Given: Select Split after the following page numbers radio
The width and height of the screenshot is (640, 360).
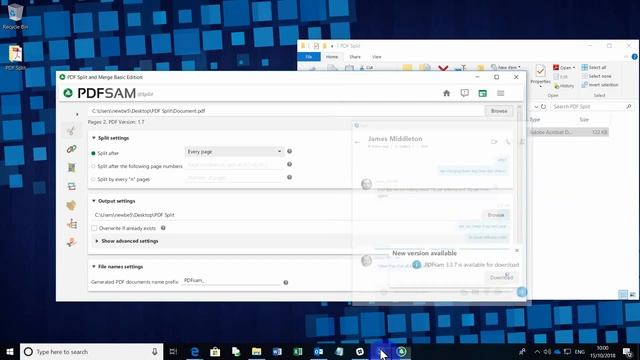Looking at the screenshot, I should click(x=93, y=167).
